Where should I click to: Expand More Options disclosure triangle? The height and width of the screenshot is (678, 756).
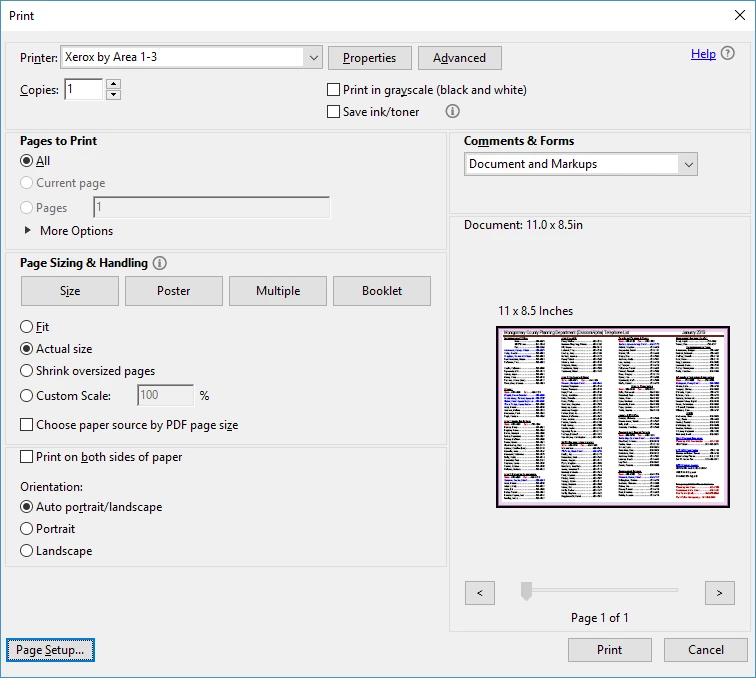tap(27, 231)
